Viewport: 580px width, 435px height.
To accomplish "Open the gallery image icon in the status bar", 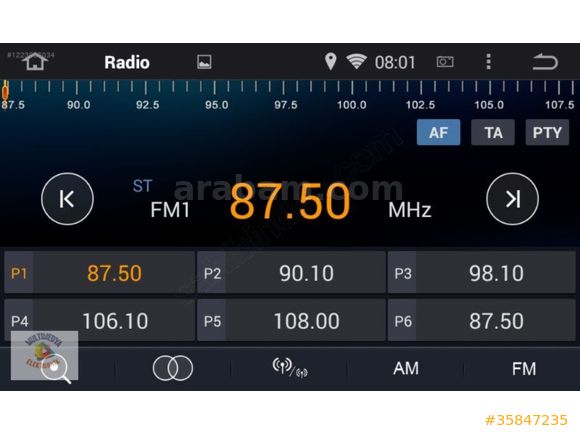I will pyautogui.click(x=204, y=62).
